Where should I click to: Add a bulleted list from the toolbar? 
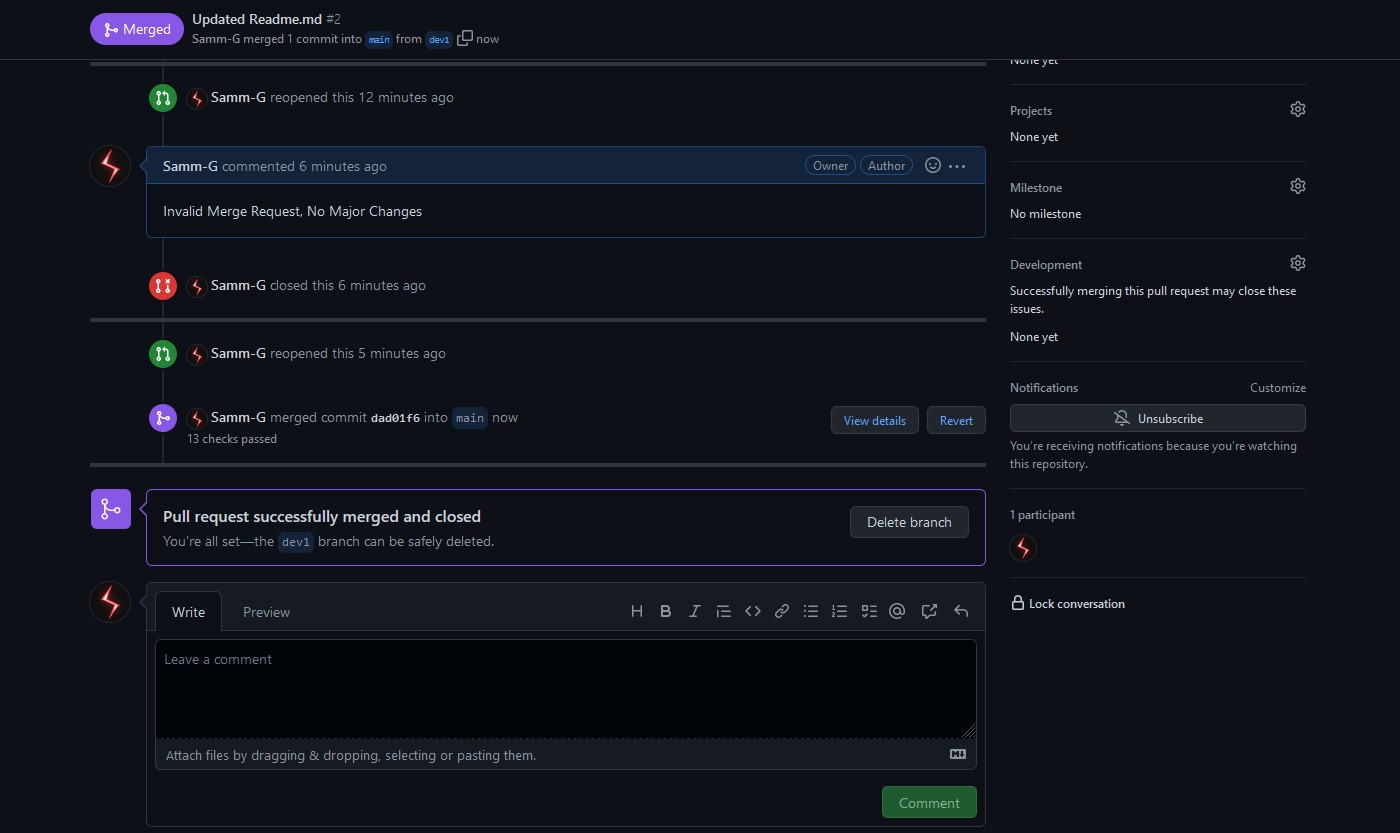(x=810, y=611)
